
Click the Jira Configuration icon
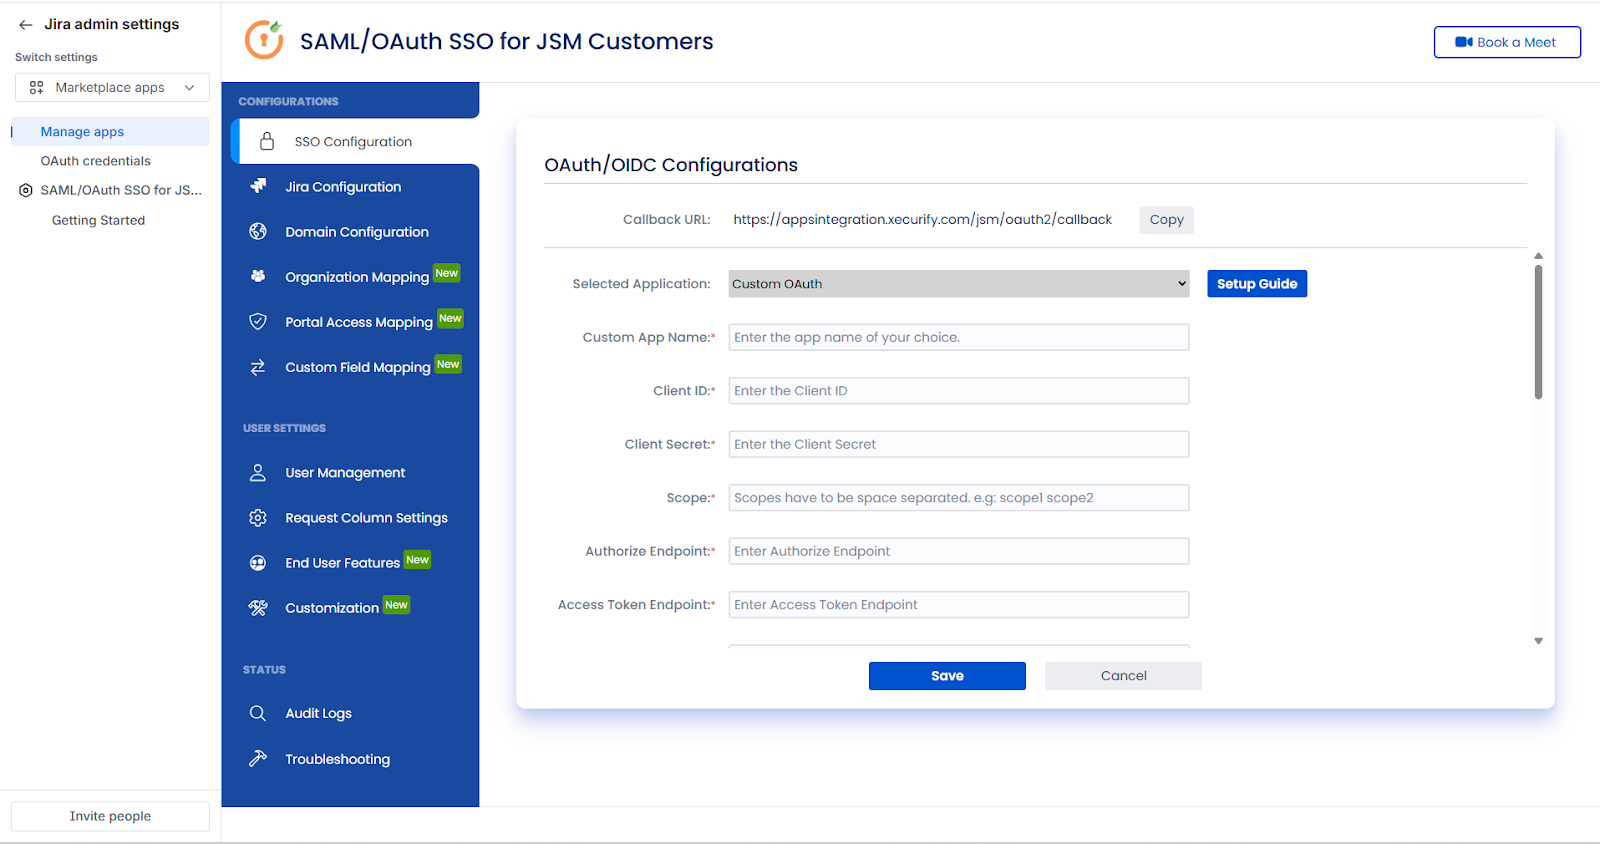point(258,186)
